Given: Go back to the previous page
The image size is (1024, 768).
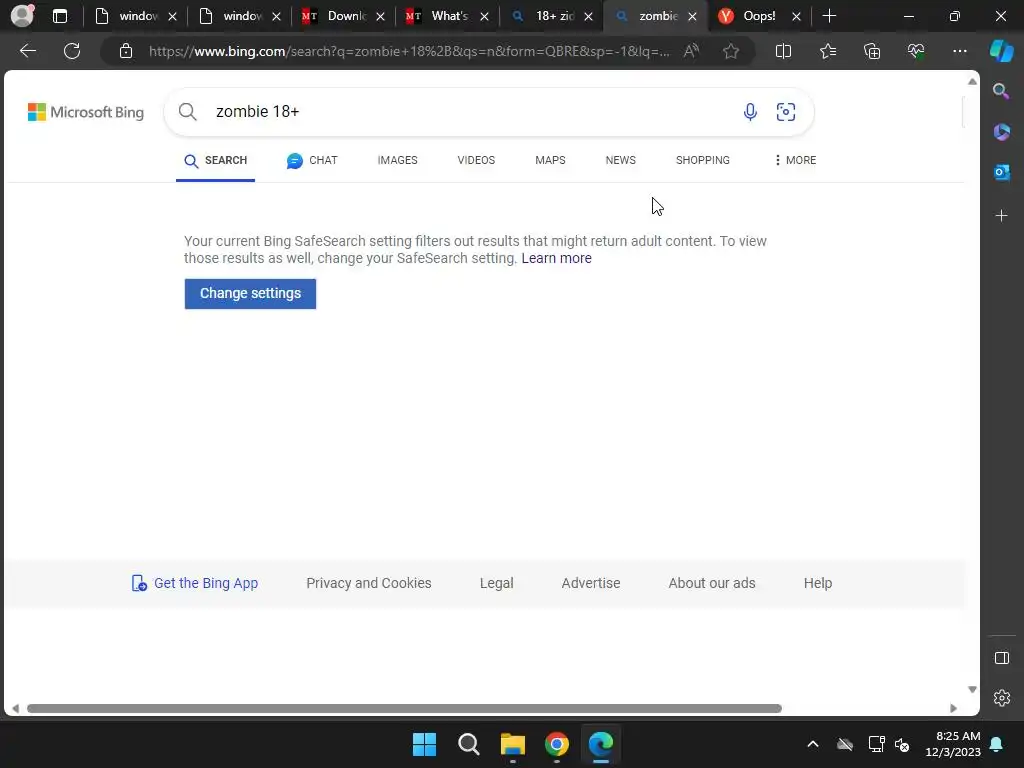Looking at the screenshot, I should pyautogui.click(x=27, y=51).
